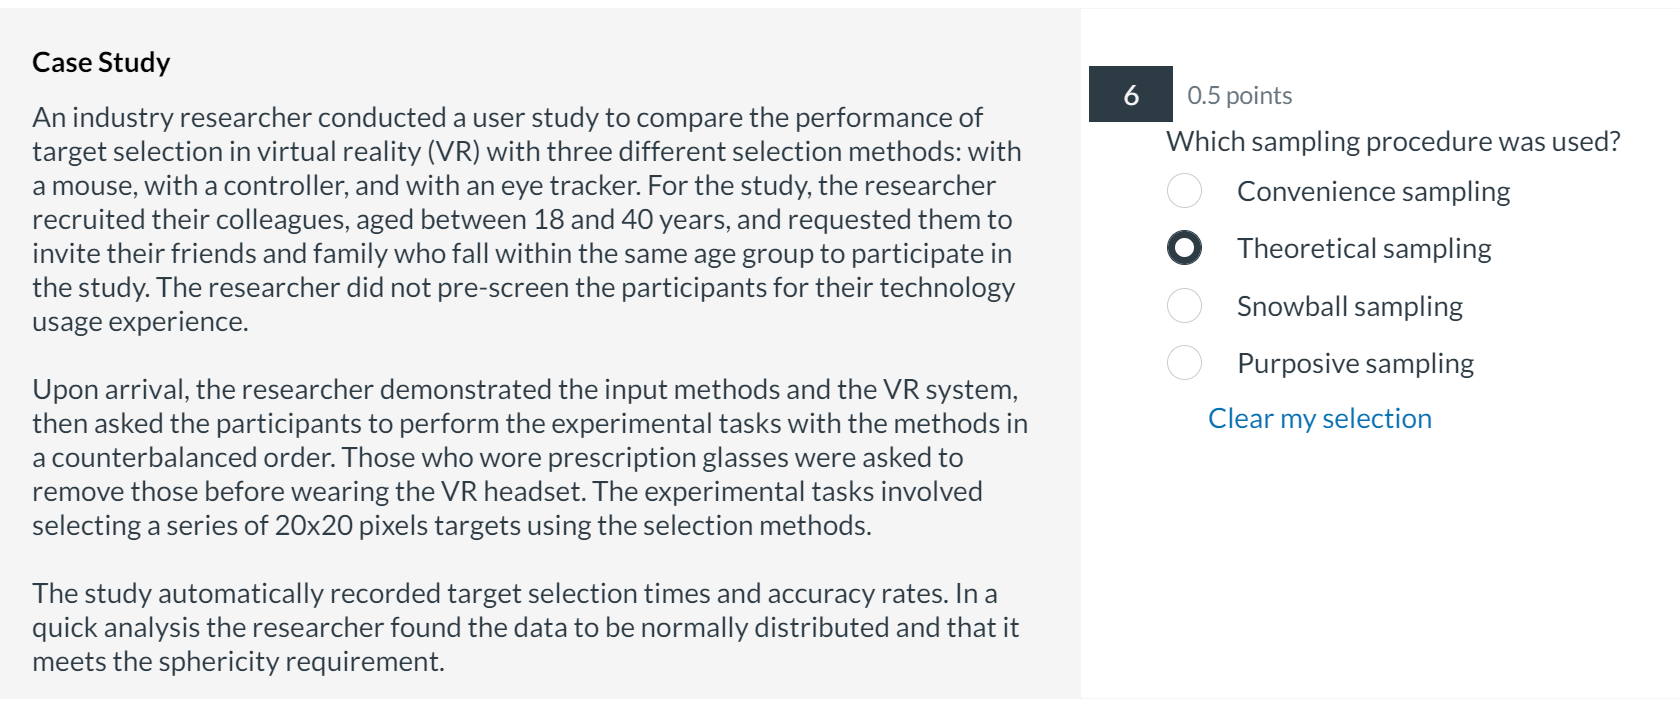Image resolution: width=1679 pixels, height=702 pixels.
Task: Click the 0.5 points label
Action: pos(1238,95)
